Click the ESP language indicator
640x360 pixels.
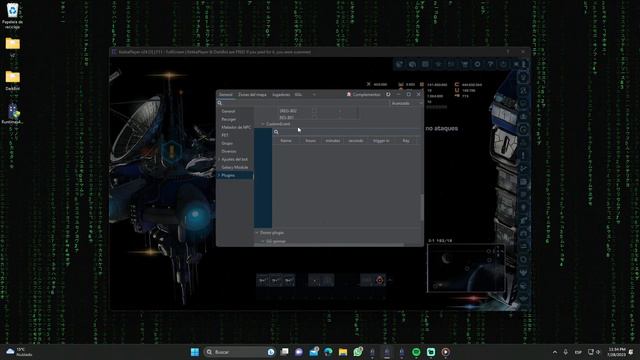tap(578, 352)
